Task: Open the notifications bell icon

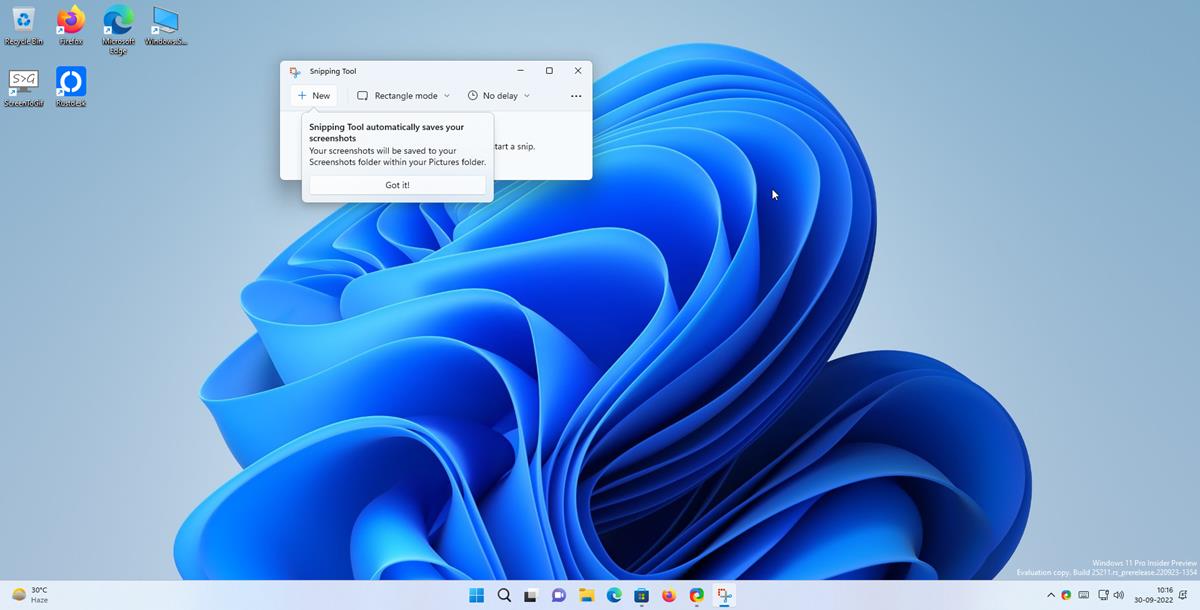Action: point(1184,595)
